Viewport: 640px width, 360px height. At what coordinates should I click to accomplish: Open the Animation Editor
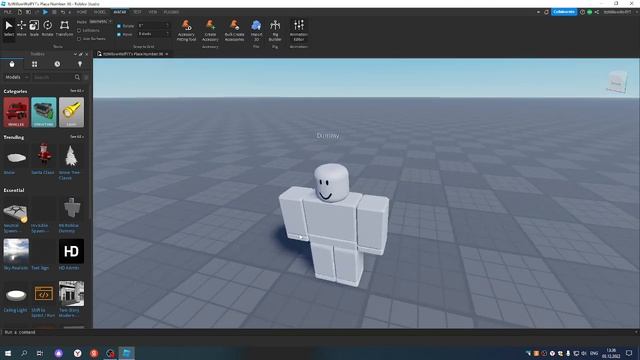(x=299, y=30)
